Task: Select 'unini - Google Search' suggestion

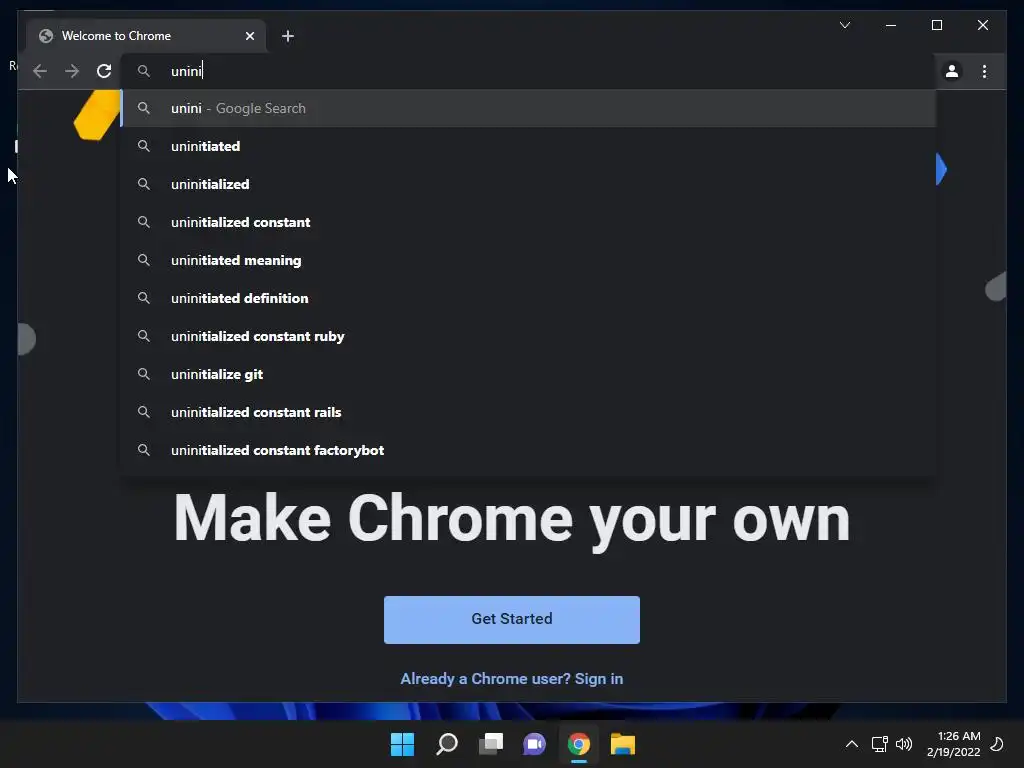Action: pyautogui.click(x=528, y=108)
